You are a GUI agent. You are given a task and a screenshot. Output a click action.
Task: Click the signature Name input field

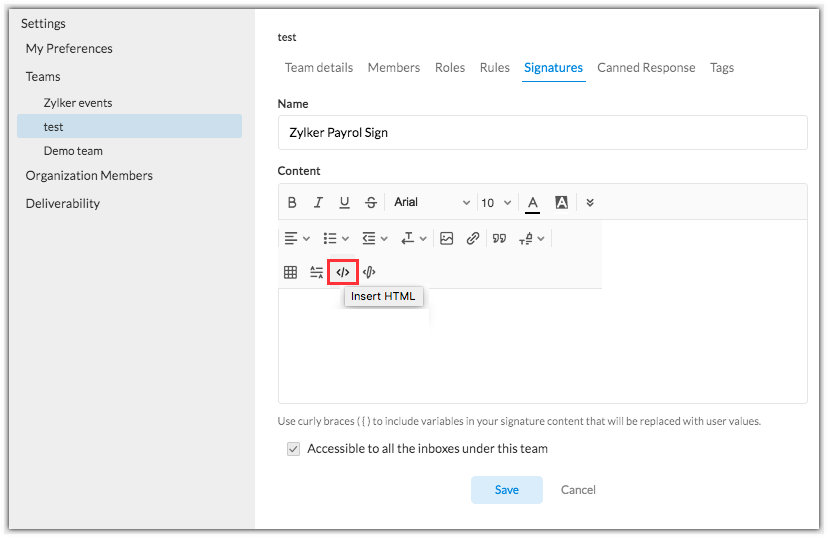[x=542, y=133]
